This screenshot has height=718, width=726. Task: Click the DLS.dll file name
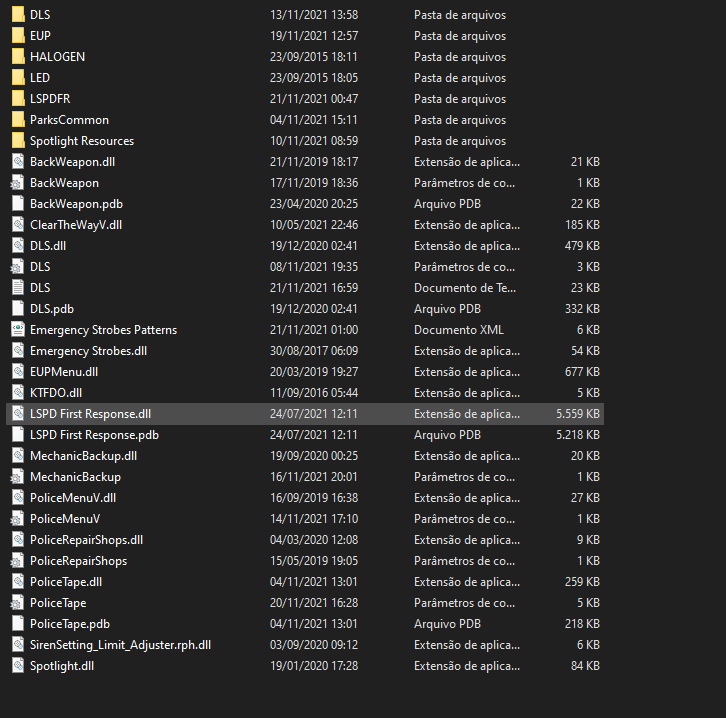click(x=48, y=246)
